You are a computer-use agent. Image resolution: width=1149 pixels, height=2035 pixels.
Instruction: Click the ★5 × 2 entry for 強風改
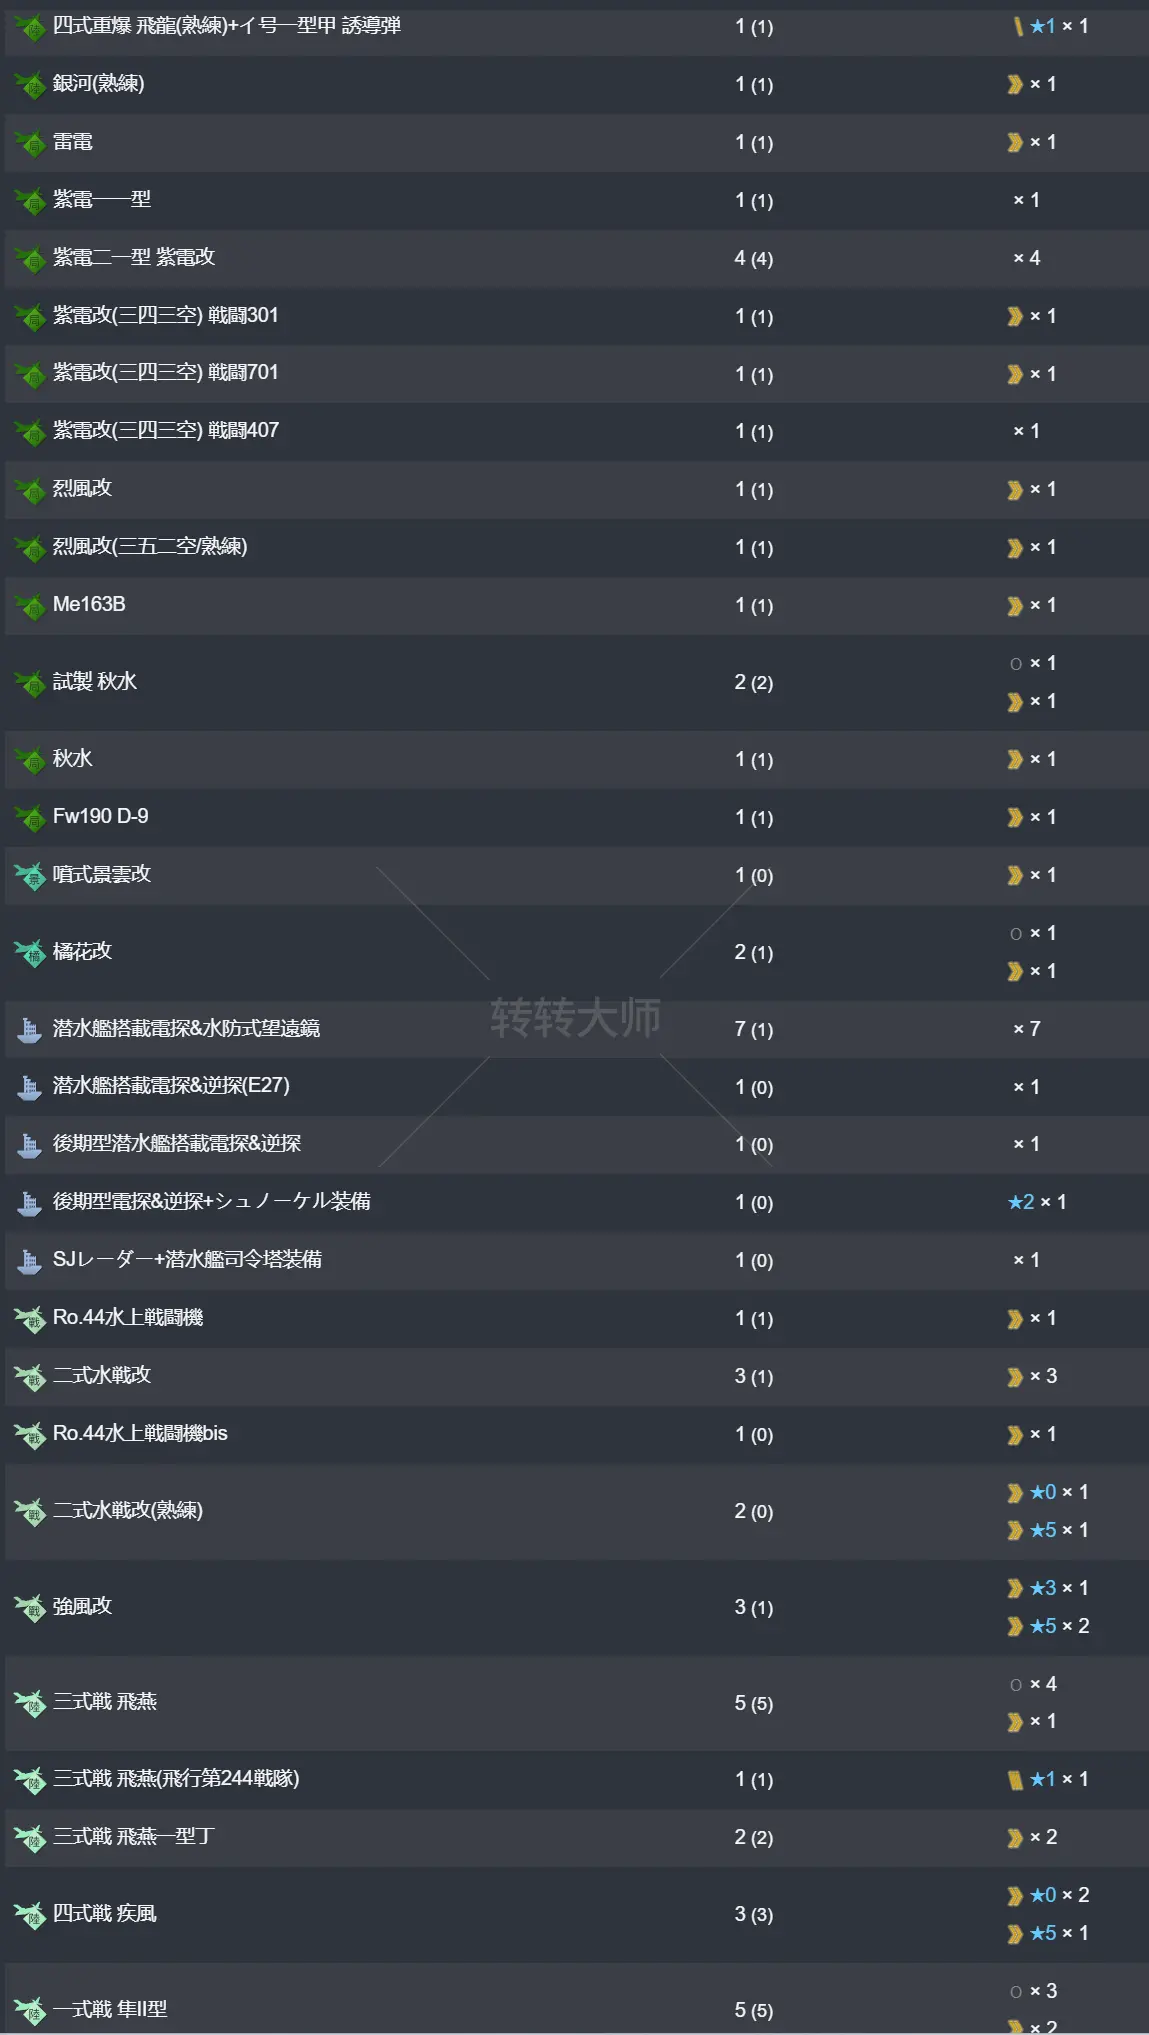(1059, 1626)
